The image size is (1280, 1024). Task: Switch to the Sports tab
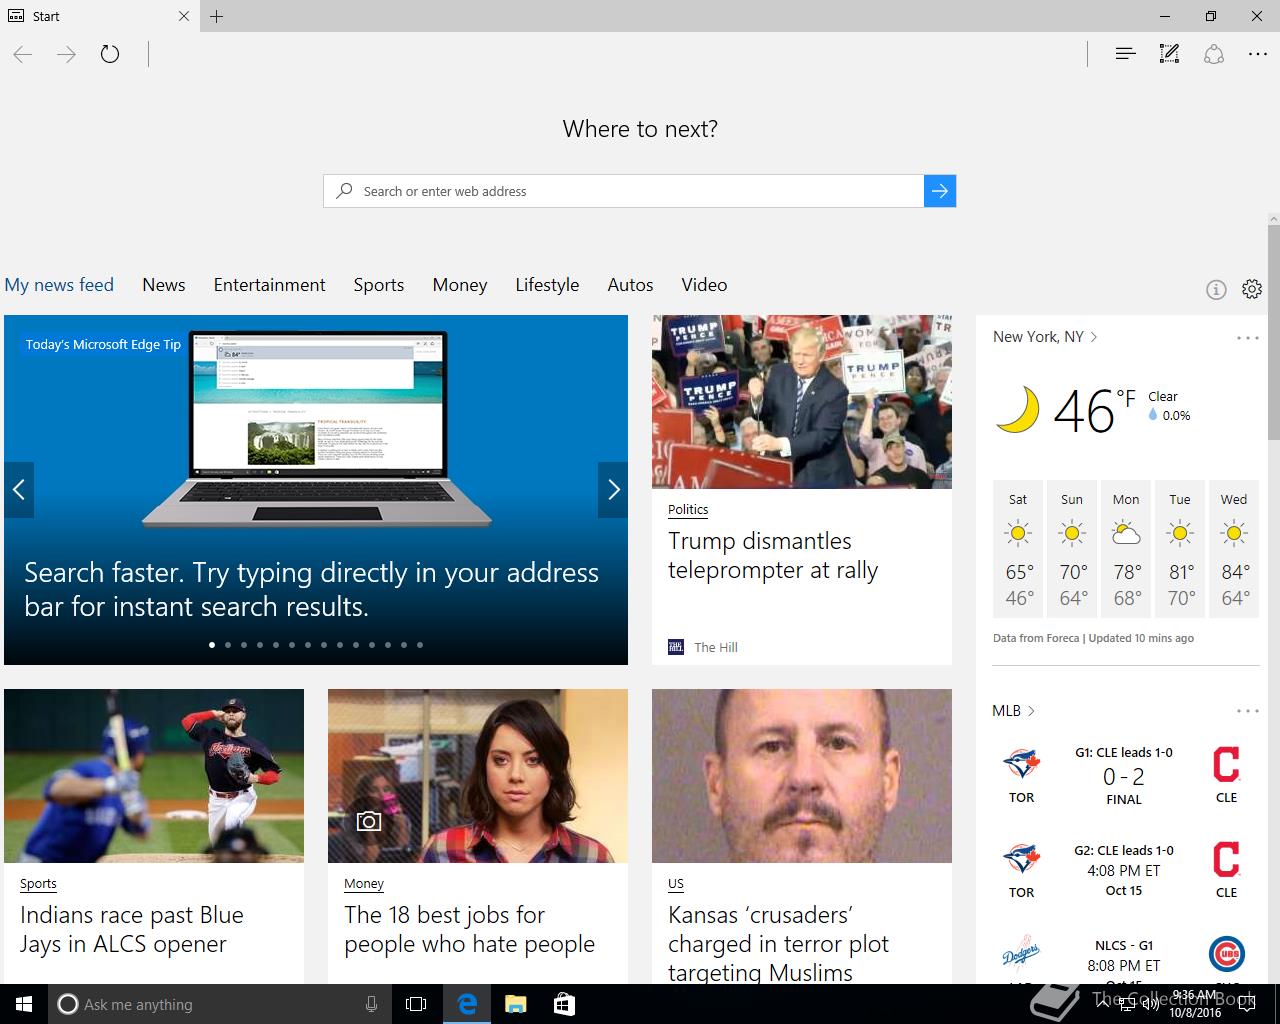379,285
